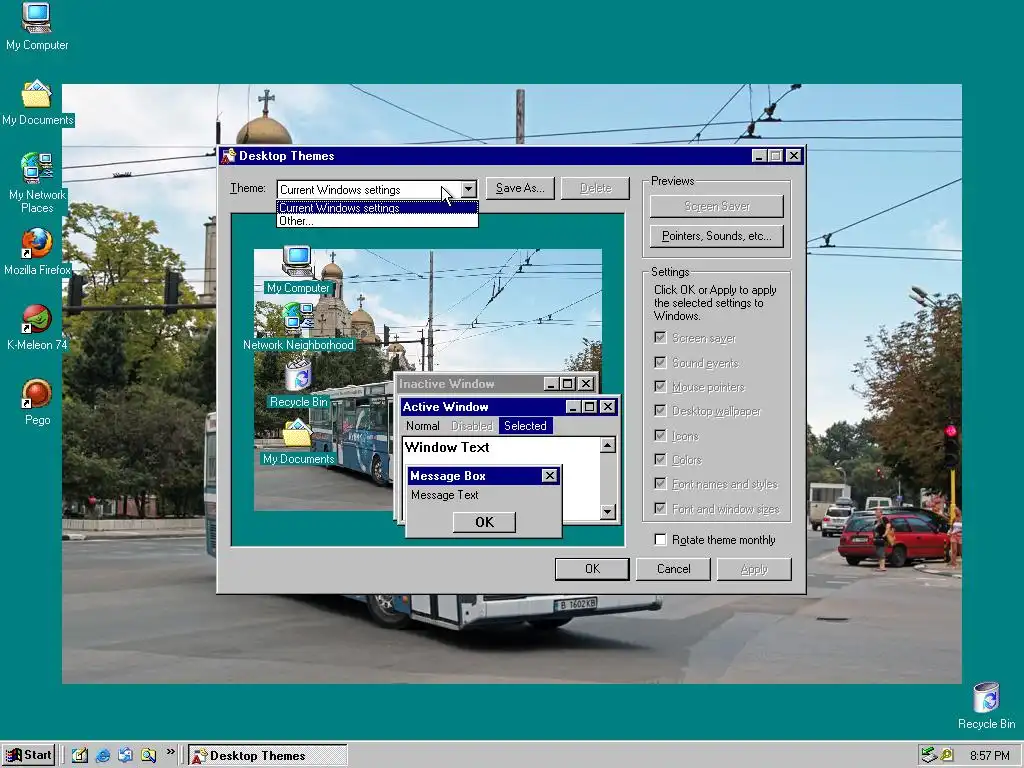Click the Selected menu item in preview
This screenshot has width=1024, height=768.
525,426
